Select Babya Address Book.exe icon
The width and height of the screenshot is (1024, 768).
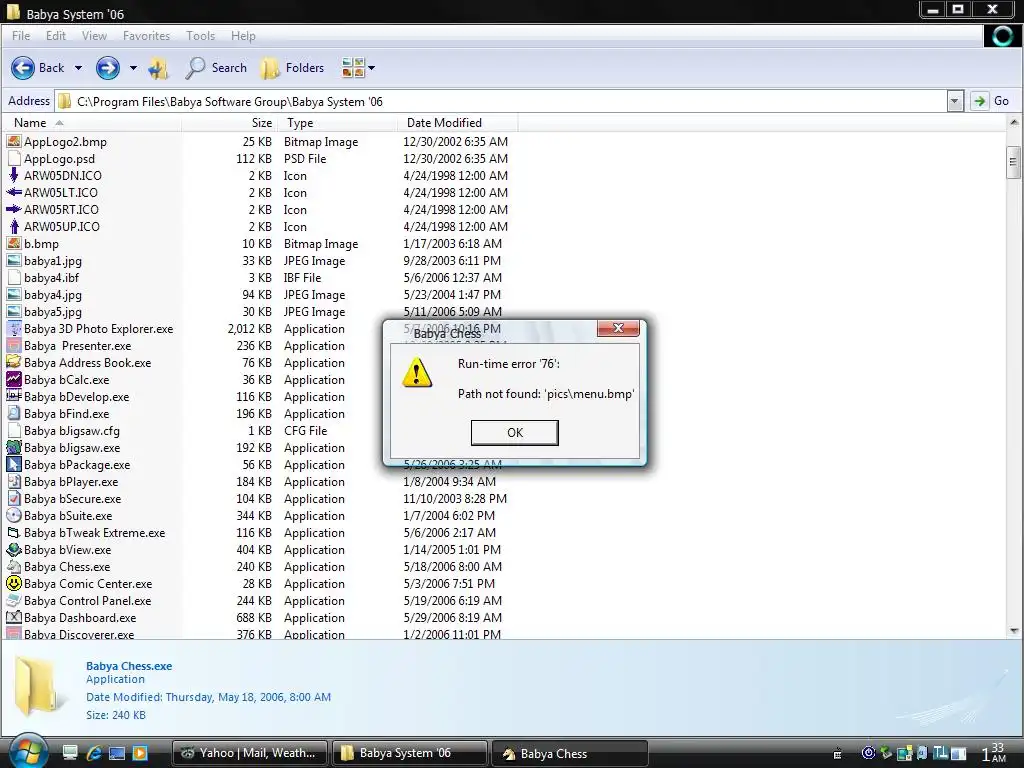pos(14,362)
